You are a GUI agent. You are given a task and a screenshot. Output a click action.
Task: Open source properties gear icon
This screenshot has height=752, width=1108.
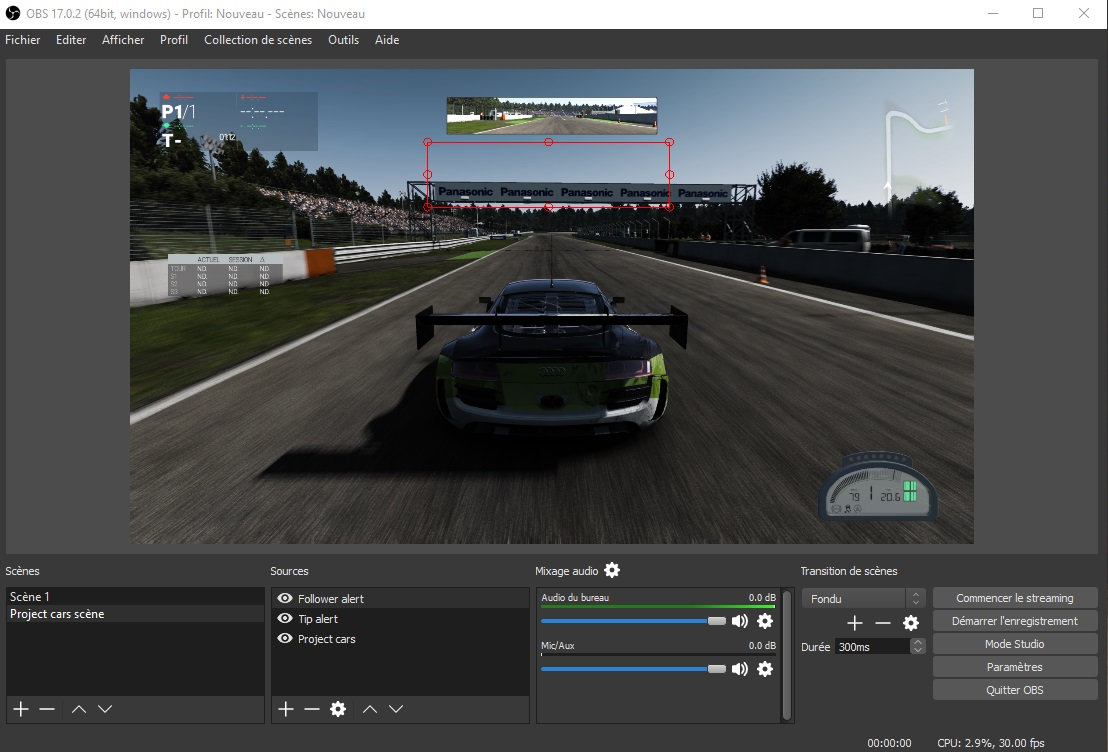point(338,709)
